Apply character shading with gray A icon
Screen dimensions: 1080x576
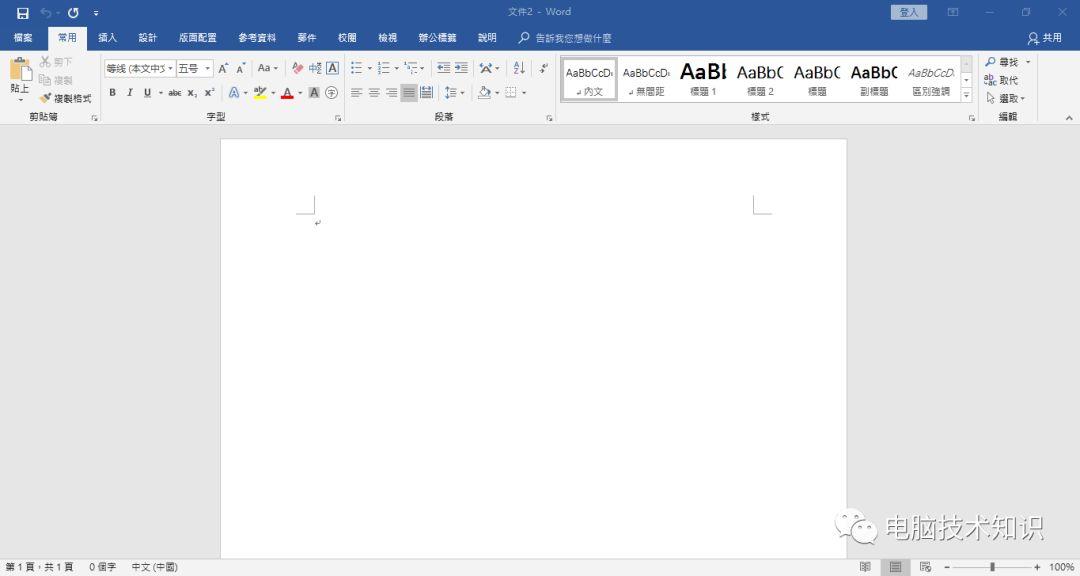314,92
